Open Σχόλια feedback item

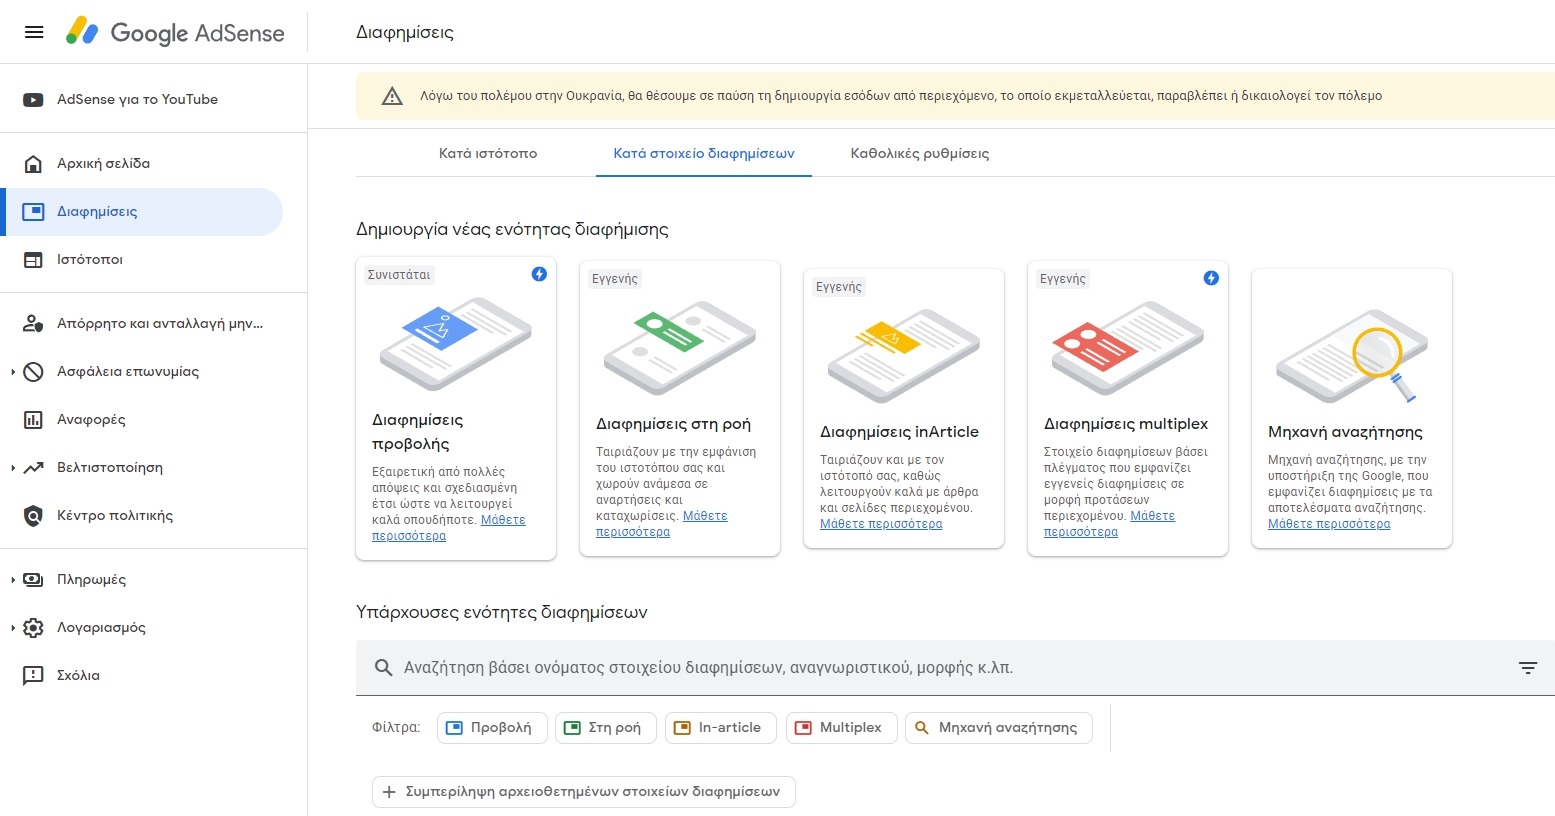78,676
